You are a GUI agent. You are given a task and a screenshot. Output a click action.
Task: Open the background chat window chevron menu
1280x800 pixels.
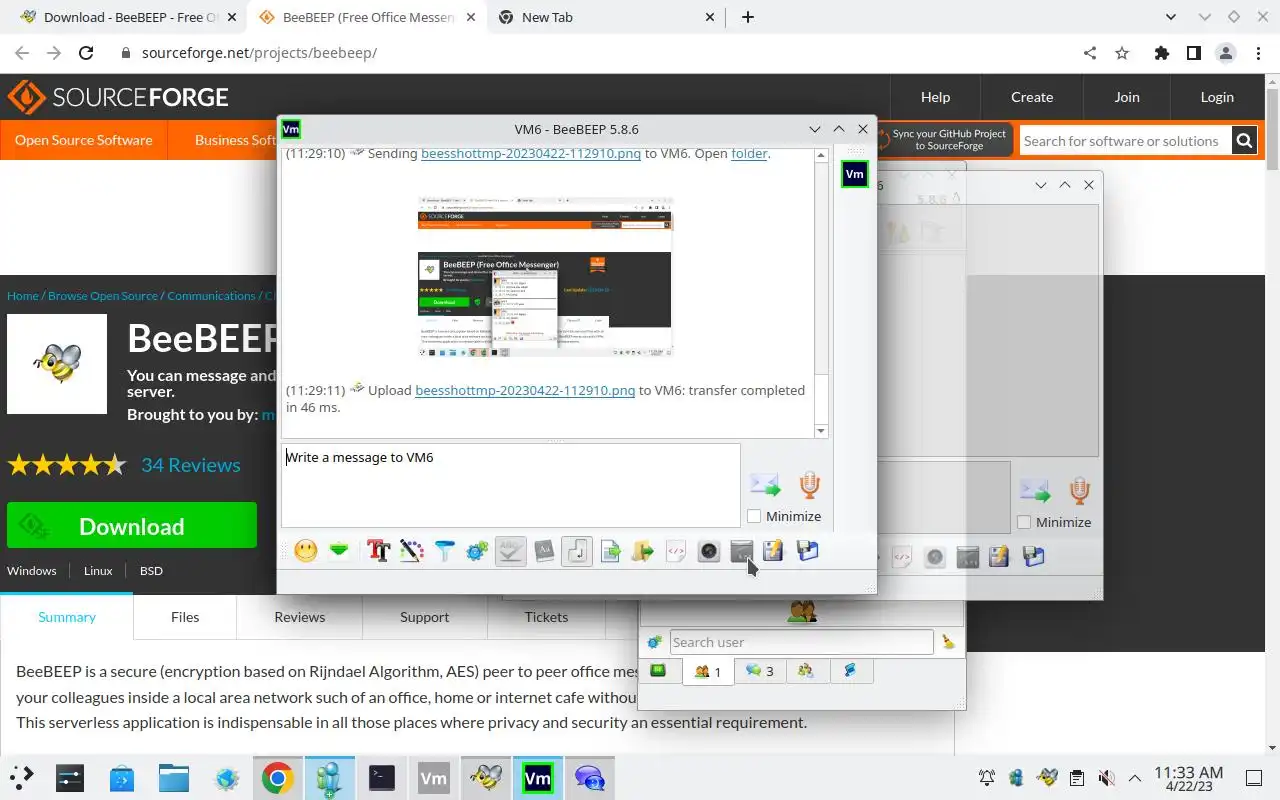pos(1041,185)
